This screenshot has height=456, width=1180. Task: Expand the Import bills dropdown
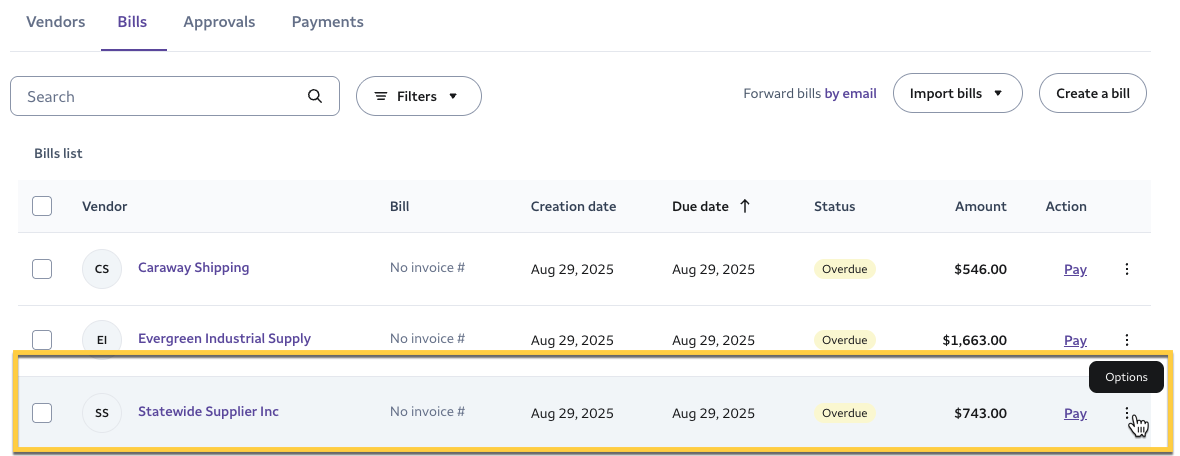point(956,94)
